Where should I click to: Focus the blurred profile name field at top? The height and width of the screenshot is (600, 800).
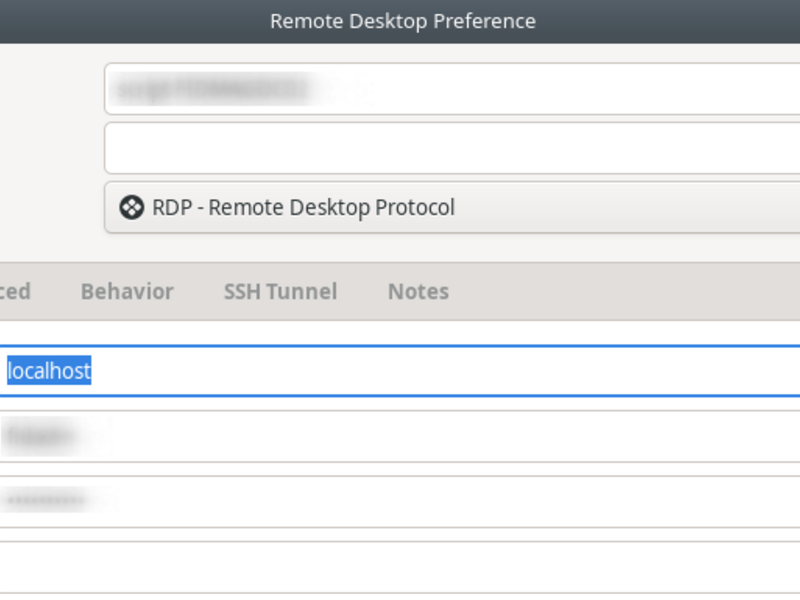[452, 89]
